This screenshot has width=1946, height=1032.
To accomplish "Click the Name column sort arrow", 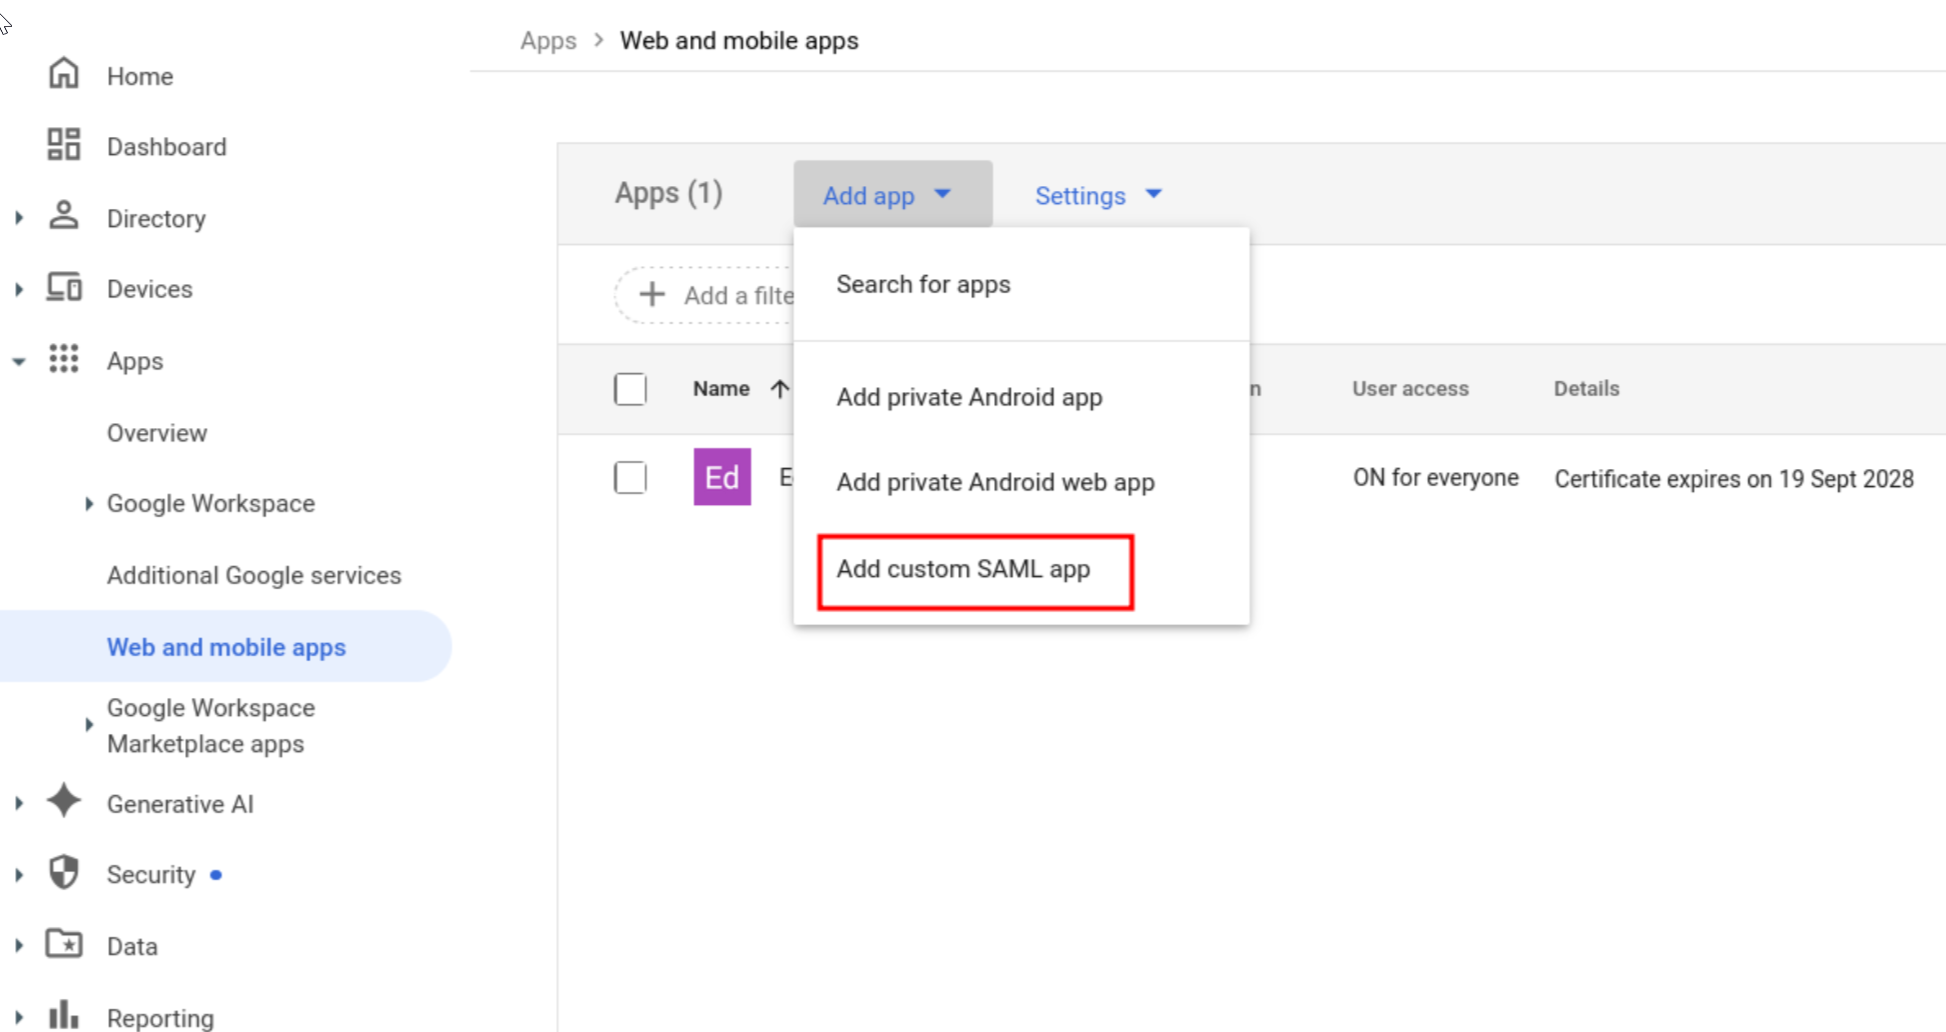I will (780, 389).
